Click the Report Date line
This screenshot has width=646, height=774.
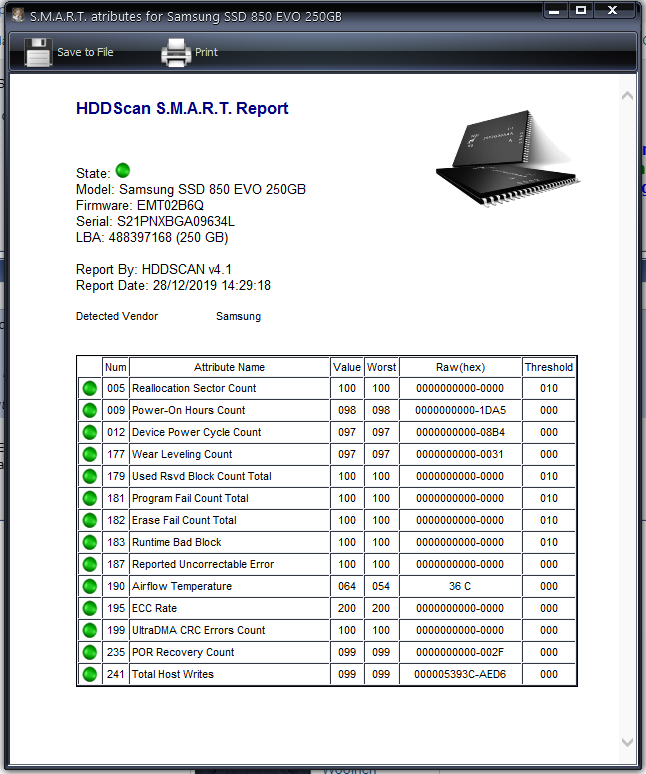pyautogui.click(x=173, y=285)
